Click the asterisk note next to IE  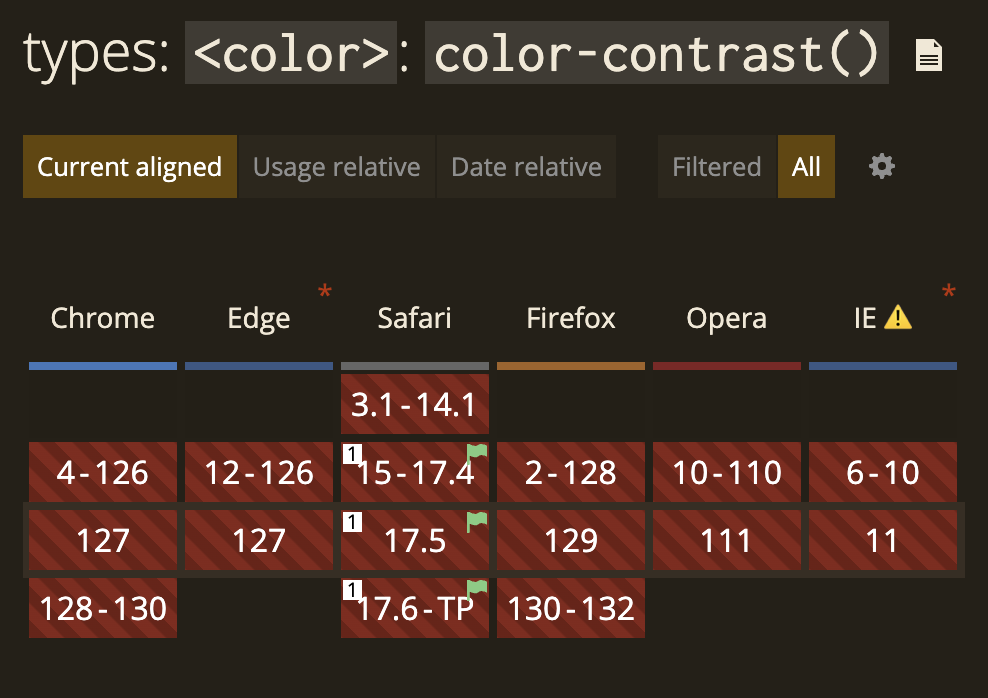948,292
